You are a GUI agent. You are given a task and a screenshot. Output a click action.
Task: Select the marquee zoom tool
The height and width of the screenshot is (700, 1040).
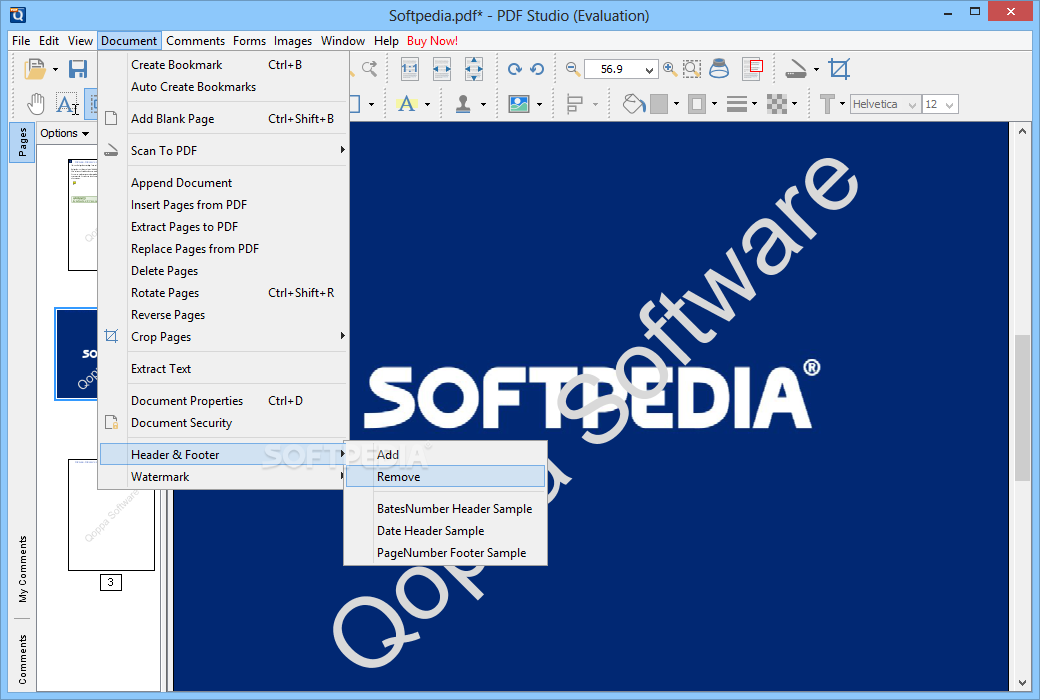point(692,69)
